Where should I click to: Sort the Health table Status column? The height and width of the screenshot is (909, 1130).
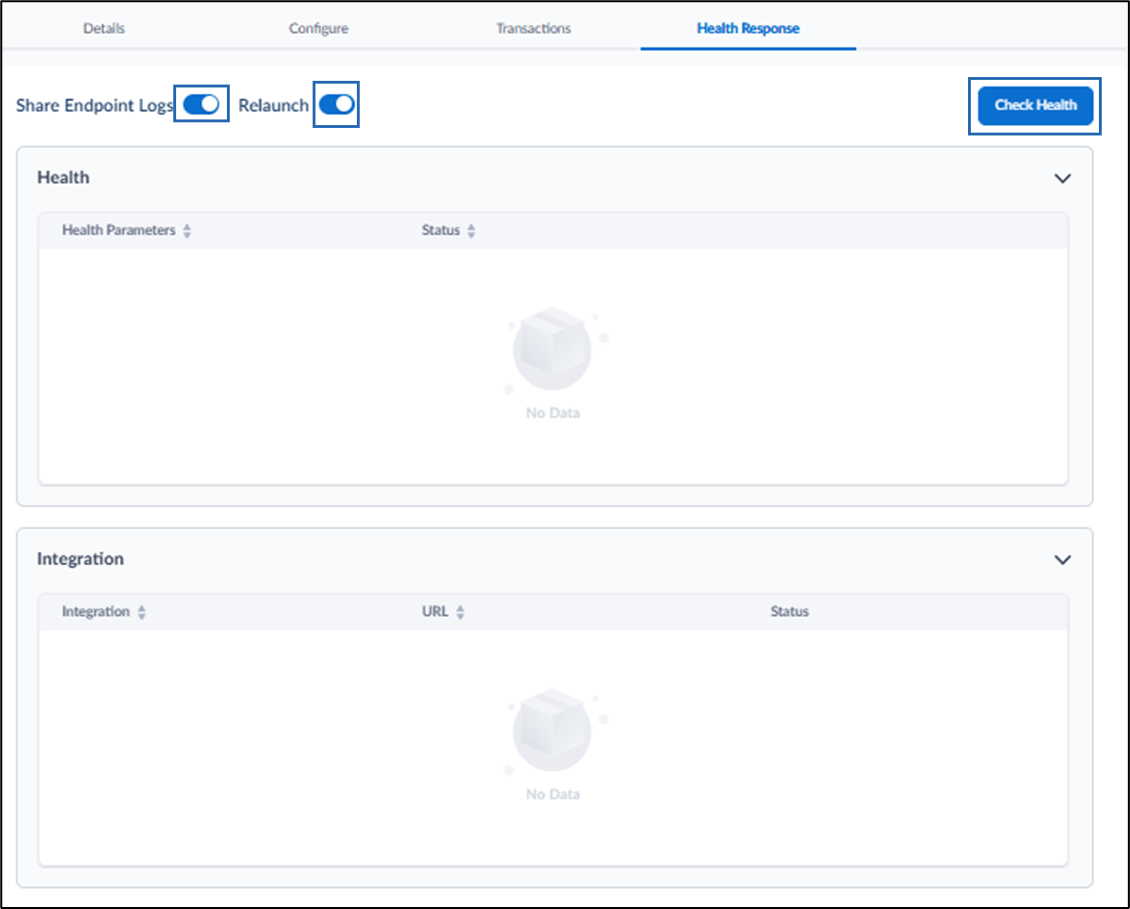[x=471, y=231]
